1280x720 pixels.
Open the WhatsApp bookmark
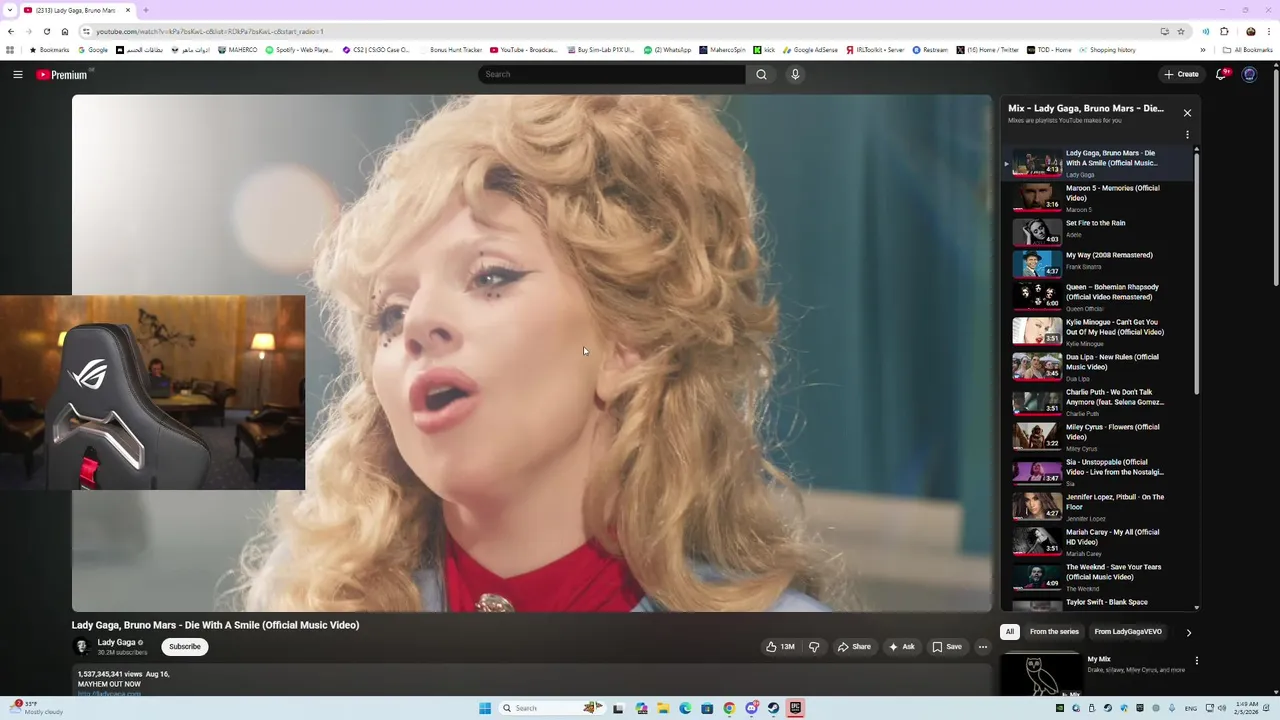[667, 50]
